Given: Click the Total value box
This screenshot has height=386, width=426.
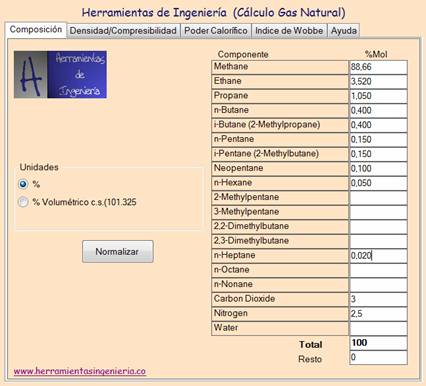Looking at the screenshot, I should 378,343.
